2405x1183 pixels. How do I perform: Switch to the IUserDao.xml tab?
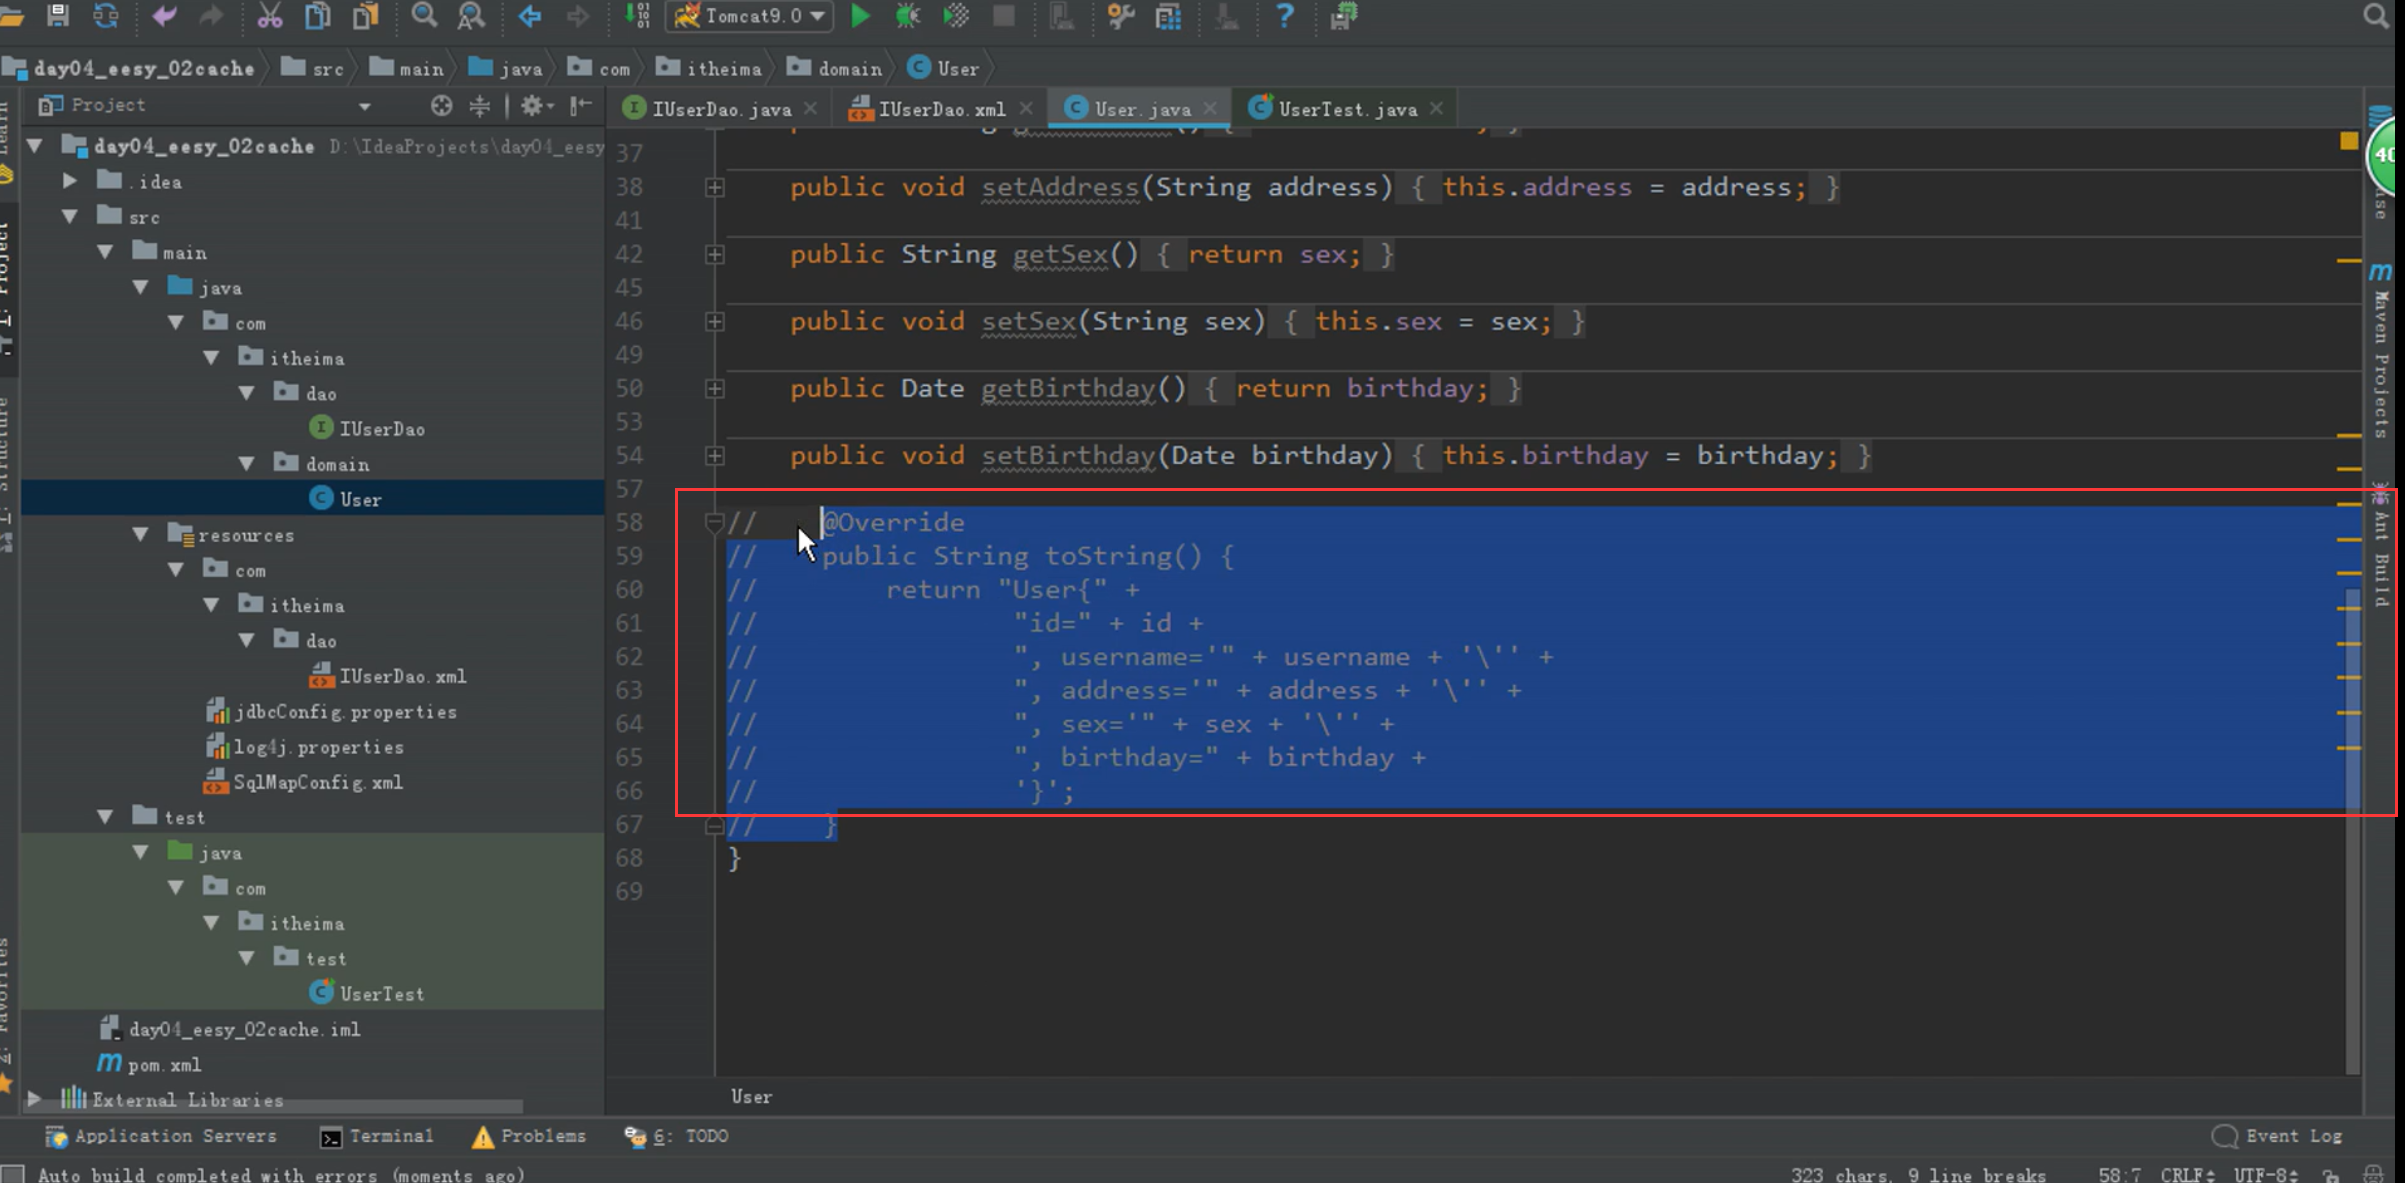(x=940, y=109)
